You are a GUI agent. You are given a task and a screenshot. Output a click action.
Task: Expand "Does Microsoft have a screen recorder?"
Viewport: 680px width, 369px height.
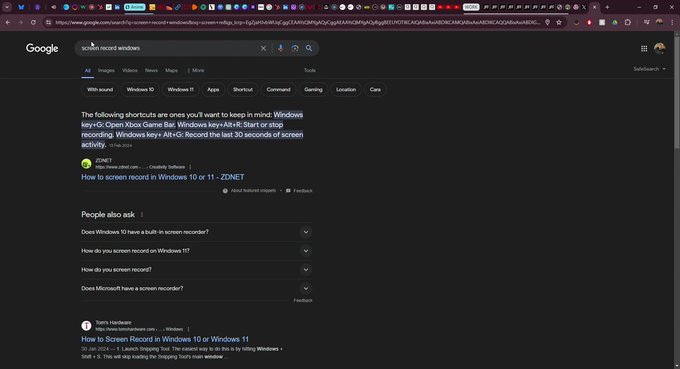tap(196, 288)
